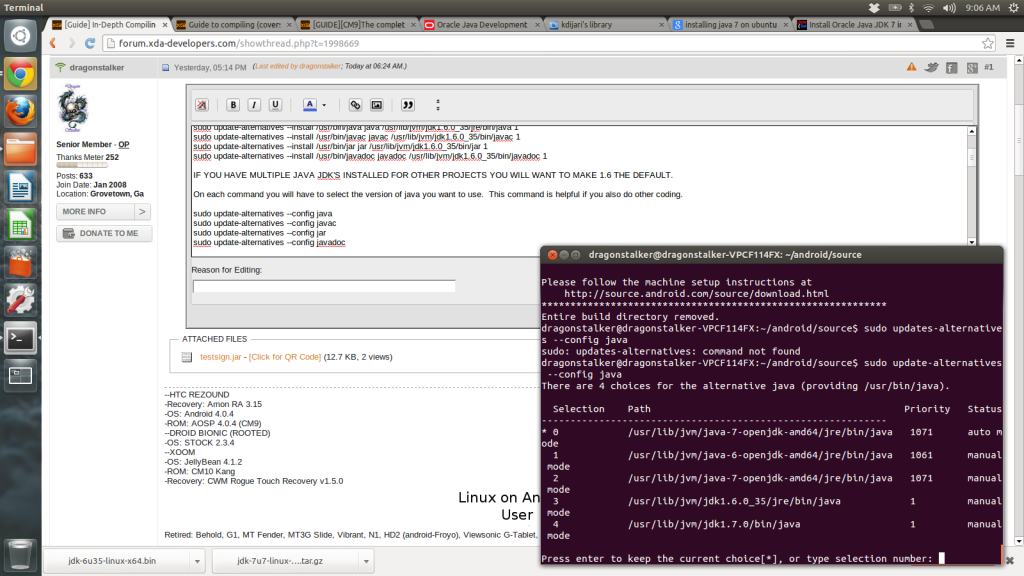Open the 9:06 AM clock menu

982,8
